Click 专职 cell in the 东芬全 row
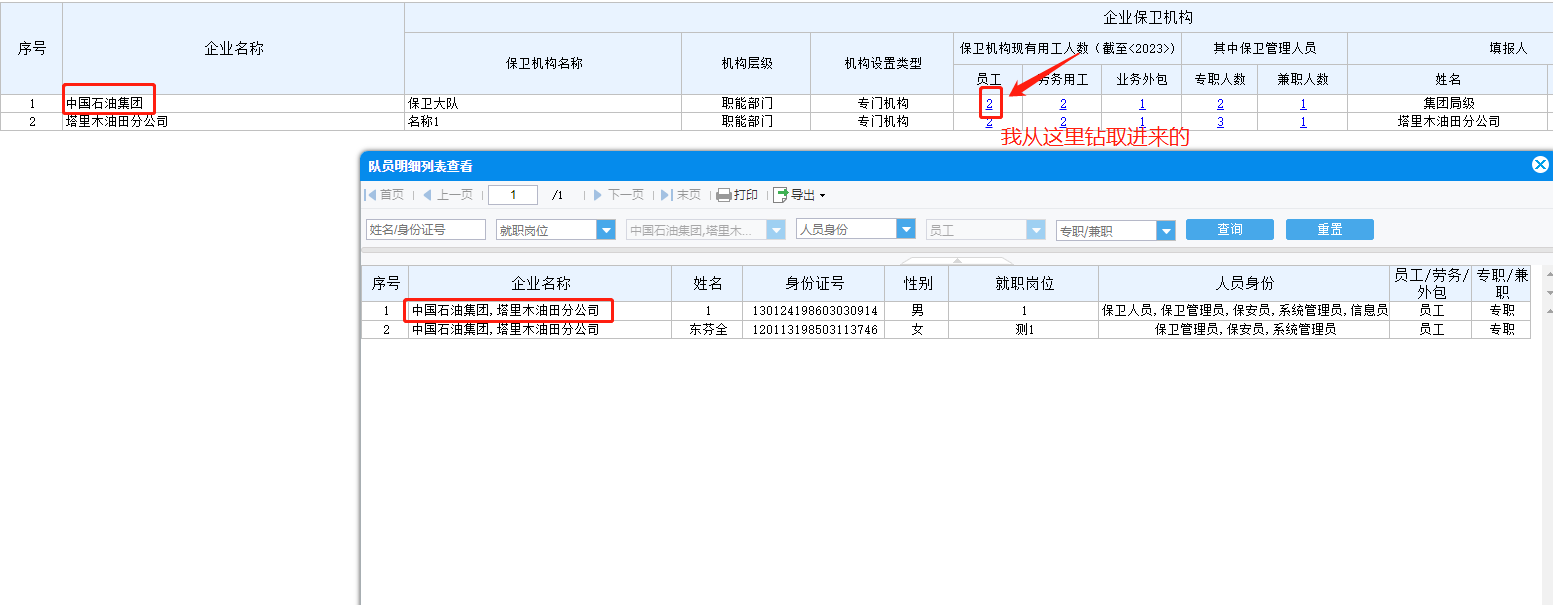 [1501, 329]
